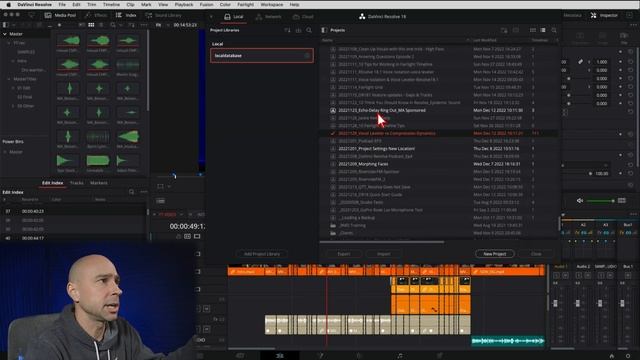
Task: Open the Workspace menu
Action: [x=271, y=4]
